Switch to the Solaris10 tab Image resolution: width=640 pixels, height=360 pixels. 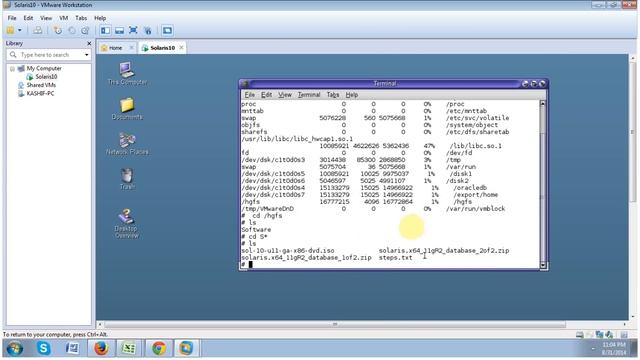coord(162,48)
